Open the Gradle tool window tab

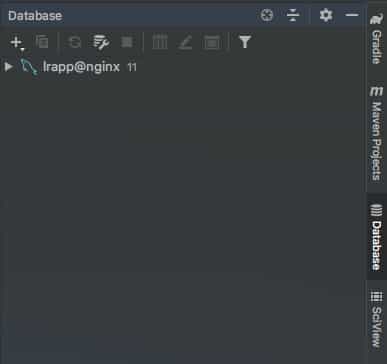tap(377, 39)
